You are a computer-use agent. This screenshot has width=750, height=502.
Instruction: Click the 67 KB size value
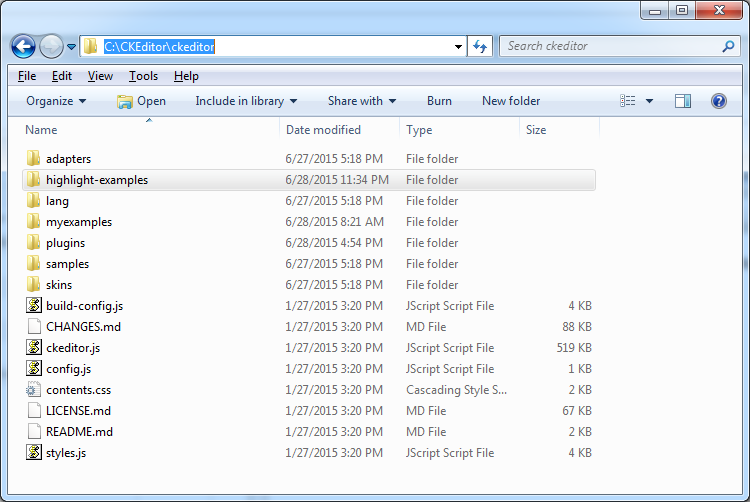[577, 411]
